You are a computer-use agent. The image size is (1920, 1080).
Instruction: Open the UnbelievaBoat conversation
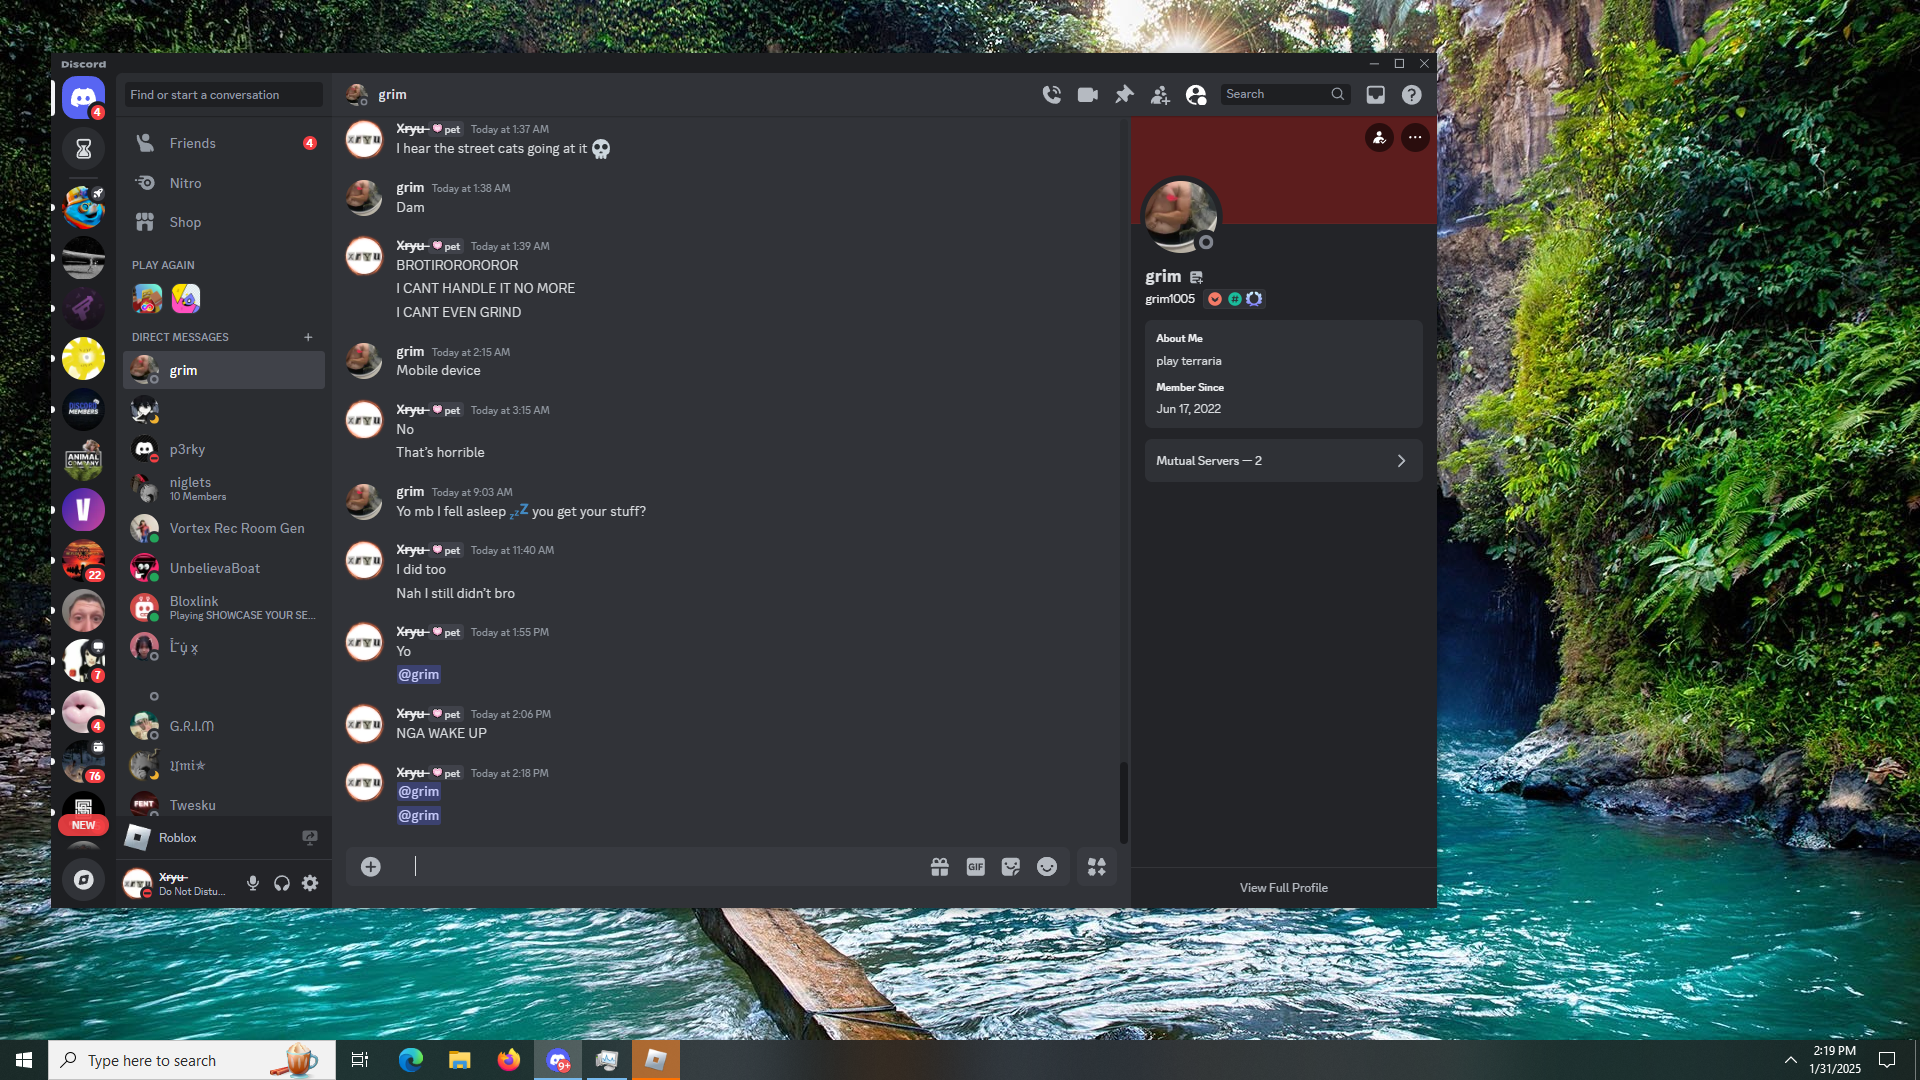click(224, 568)
